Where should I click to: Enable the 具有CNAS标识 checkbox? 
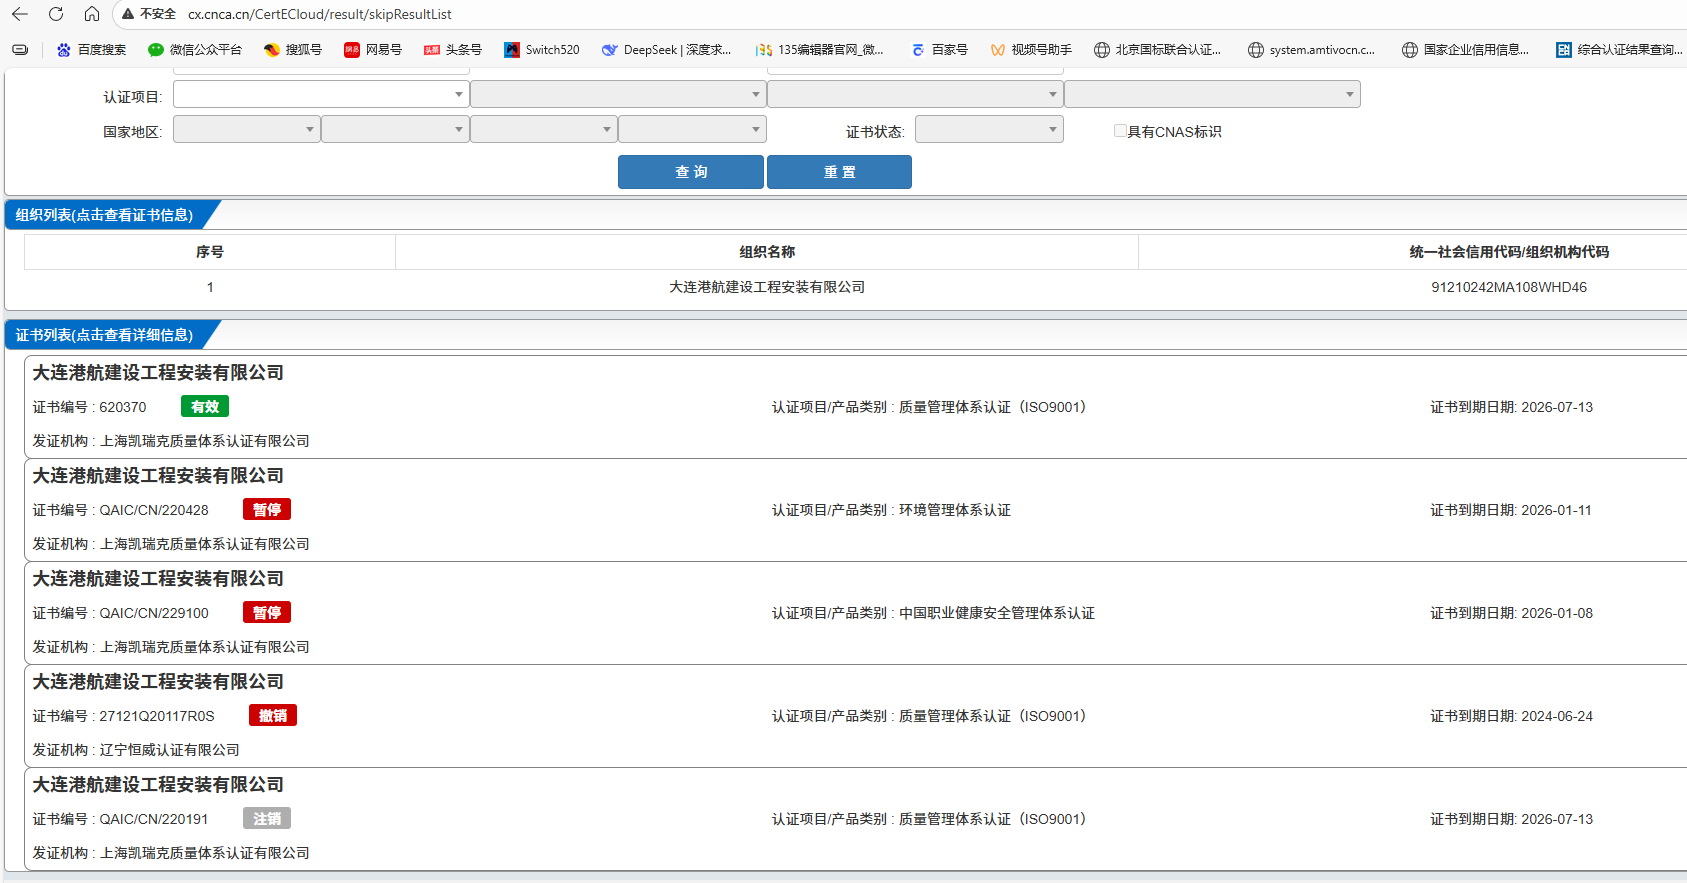pos(1120,131)
